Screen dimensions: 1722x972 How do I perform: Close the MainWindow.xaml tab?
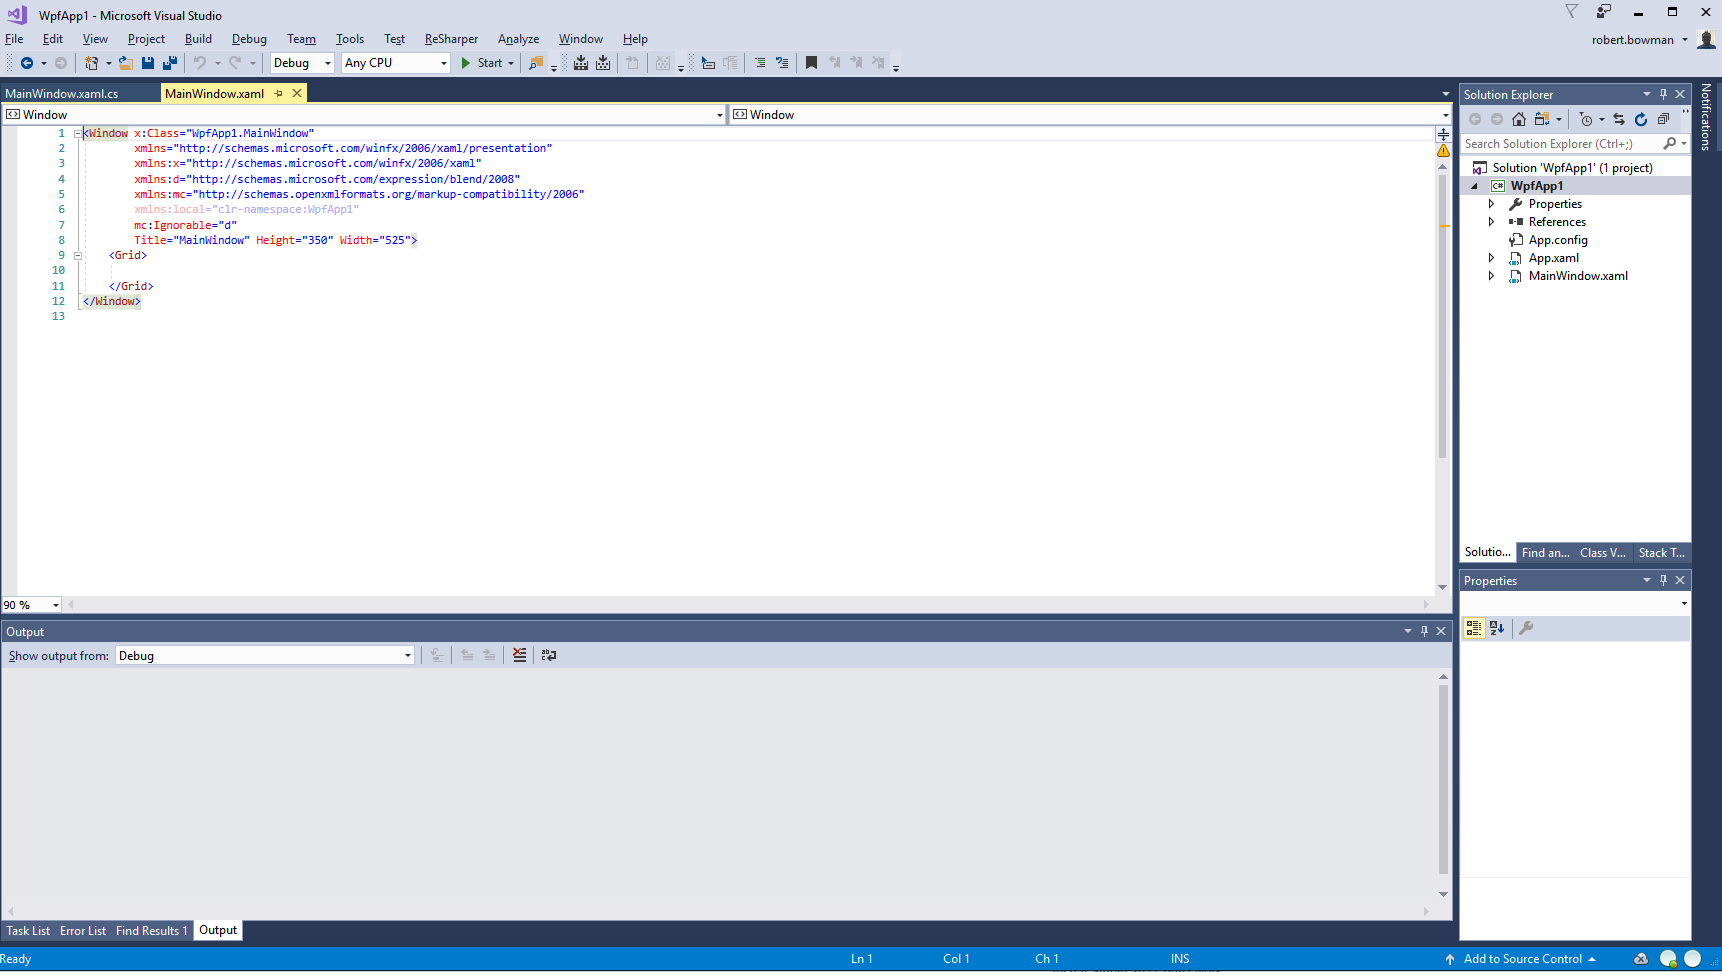pos(297,93)
